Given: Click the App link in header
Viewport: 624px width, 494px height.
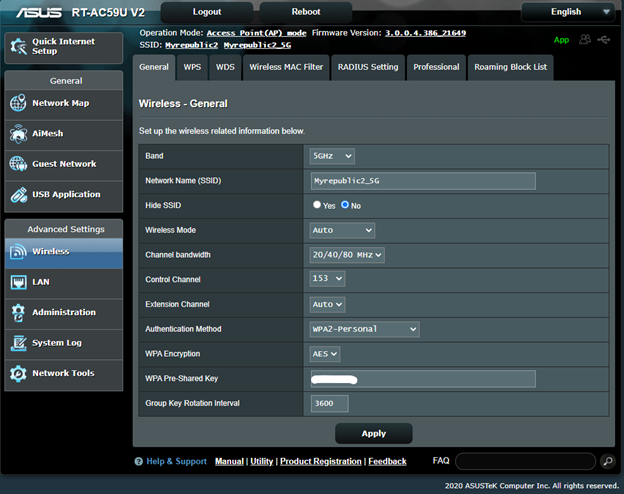Looking at the screenshot, I should tap(561, 40).
